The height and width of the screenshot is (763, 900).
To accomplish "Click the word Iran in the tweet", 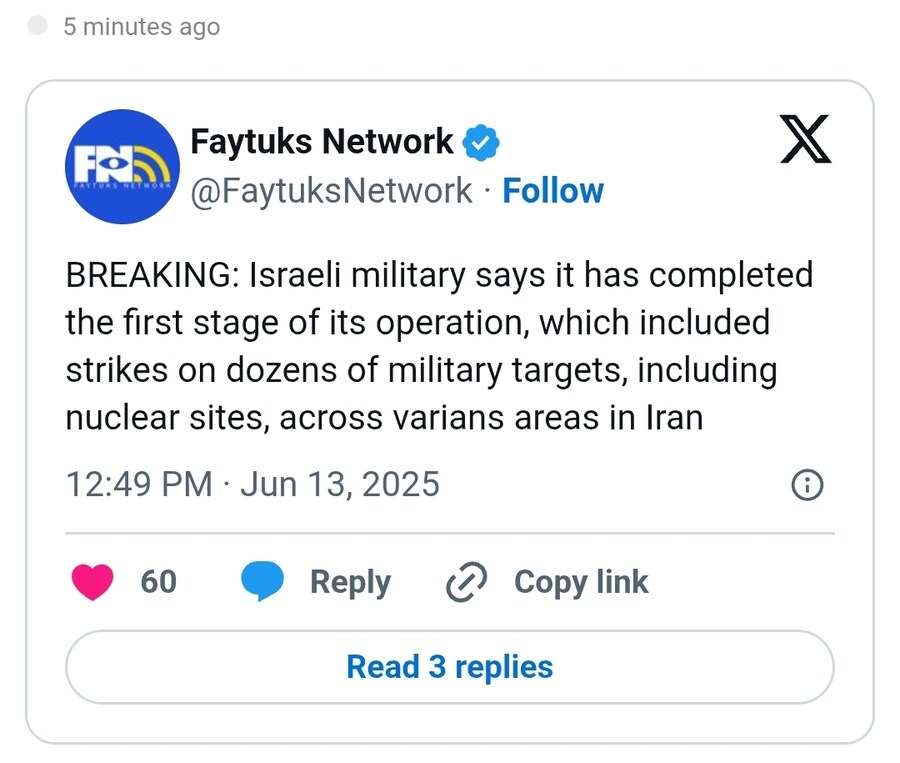I will [674, 417].
